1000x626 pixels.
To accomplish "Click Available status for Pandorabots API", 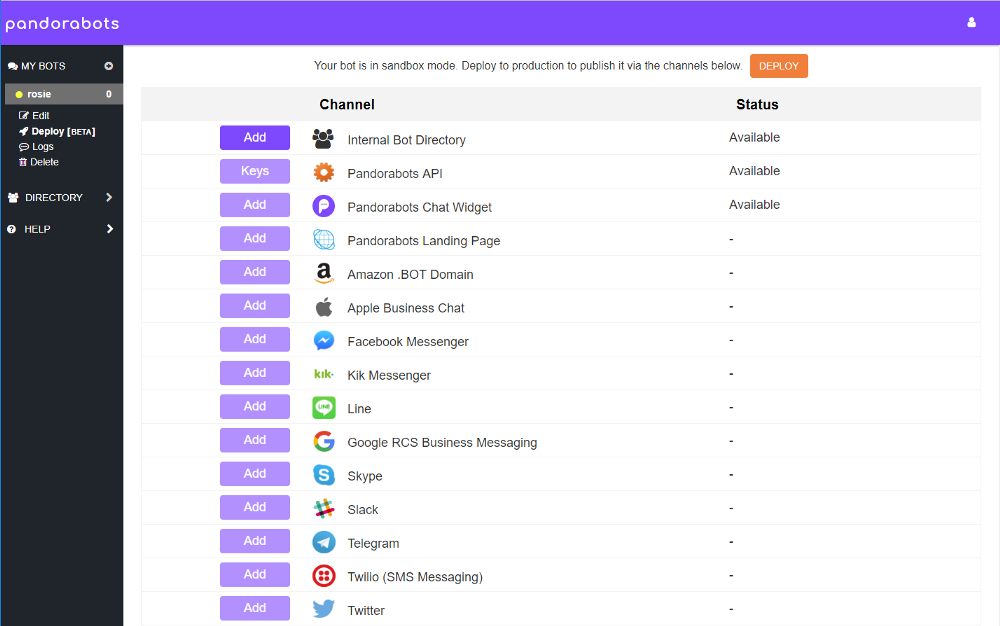I will (x=754, y=171).
